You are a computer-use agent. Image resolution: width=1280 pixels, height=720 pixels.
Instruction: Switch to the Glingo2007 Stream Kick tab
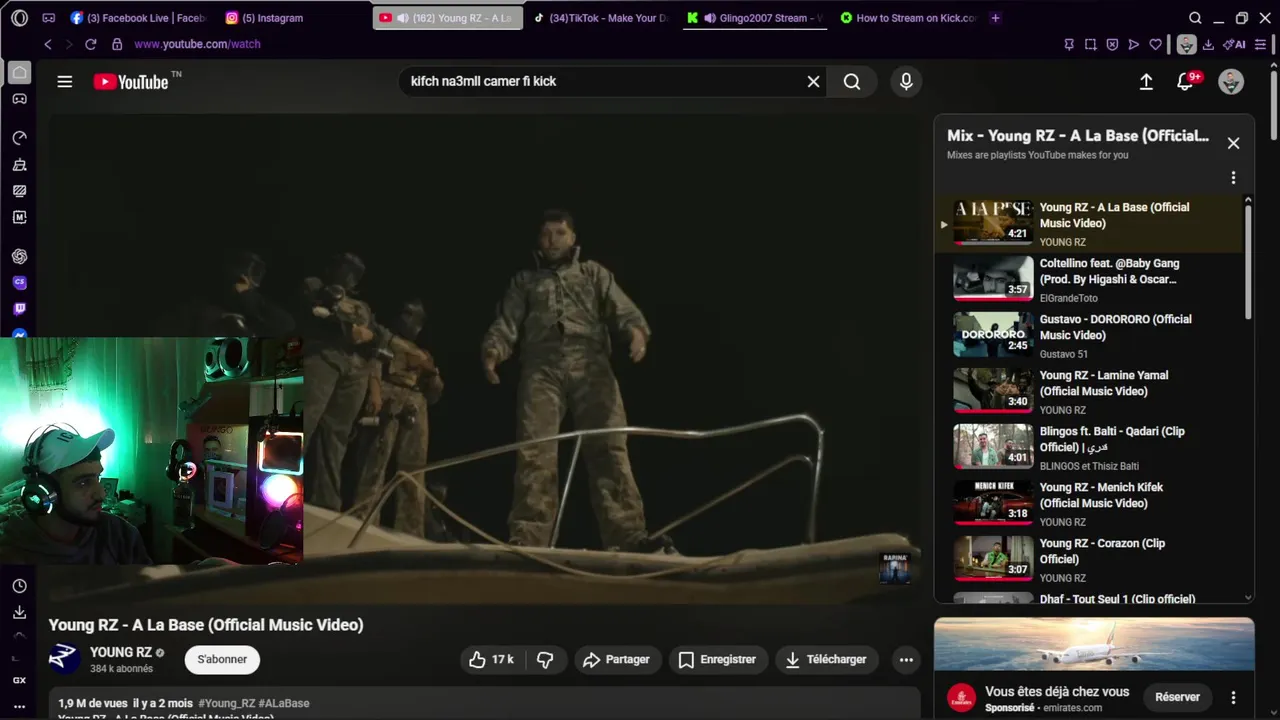pyautogui.click(x=755, y=18)
